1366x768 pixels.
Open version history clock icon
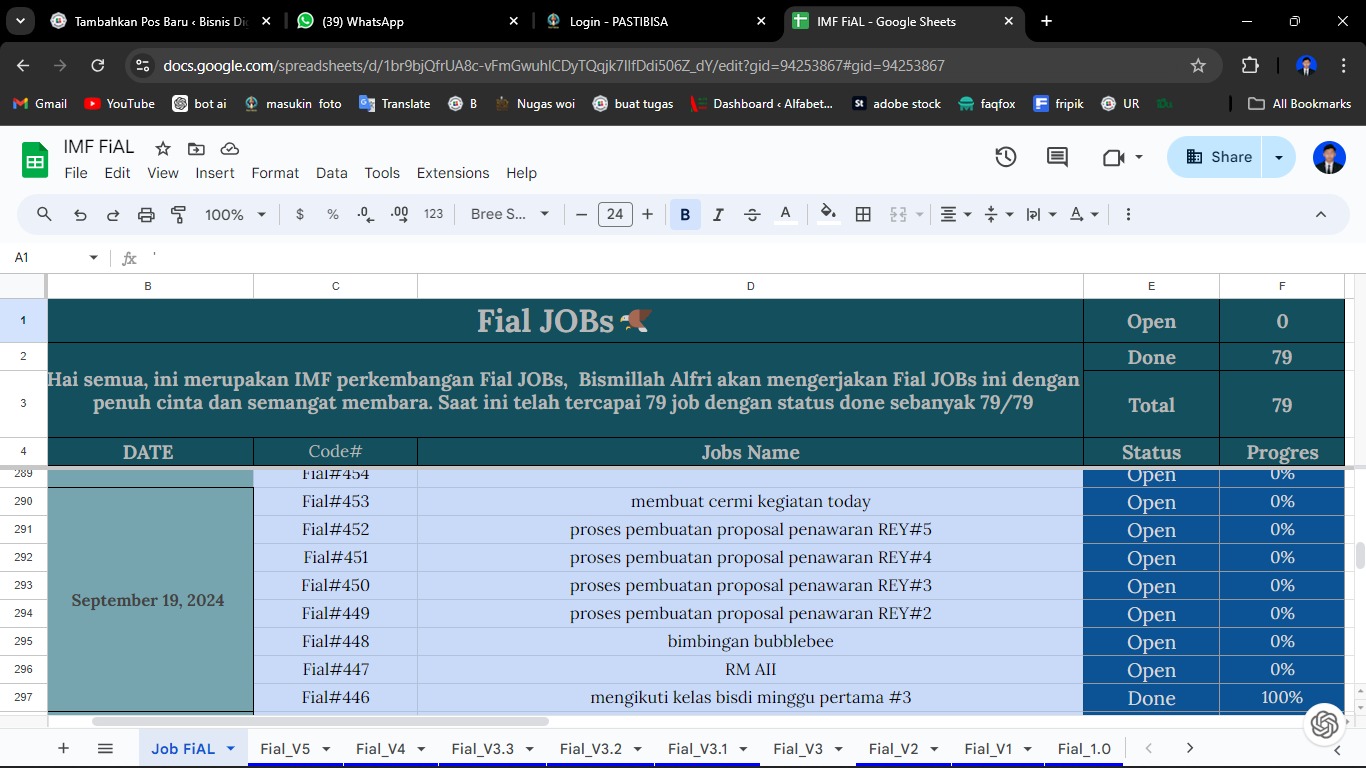tap(1006, 157)
